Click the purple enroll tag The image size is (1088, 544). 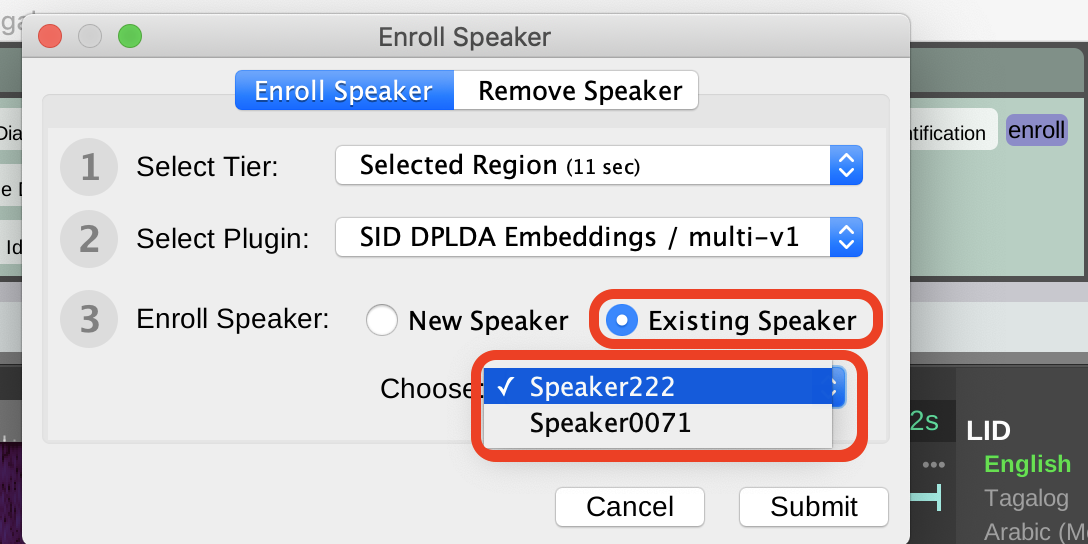pos(1036,131)
